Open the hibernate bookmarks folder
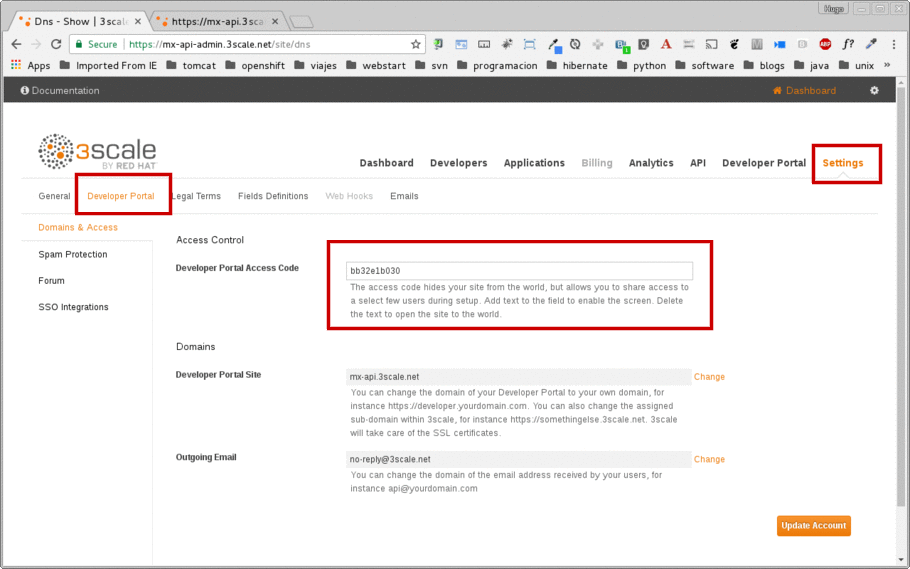The width and height of the screenshot is (910, 569). tap(577, 65)
